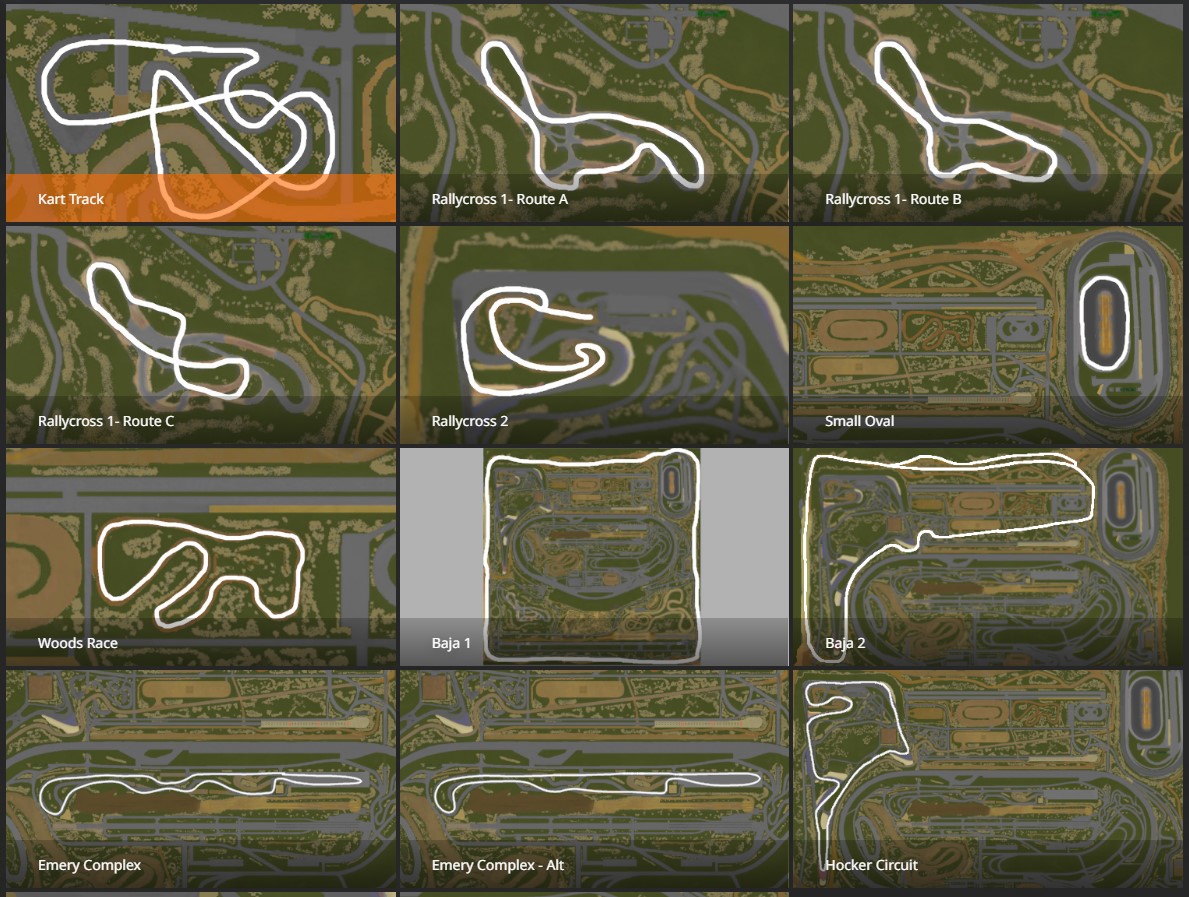Pick the Baja 2 route thumbnail

tap(987, 557)
